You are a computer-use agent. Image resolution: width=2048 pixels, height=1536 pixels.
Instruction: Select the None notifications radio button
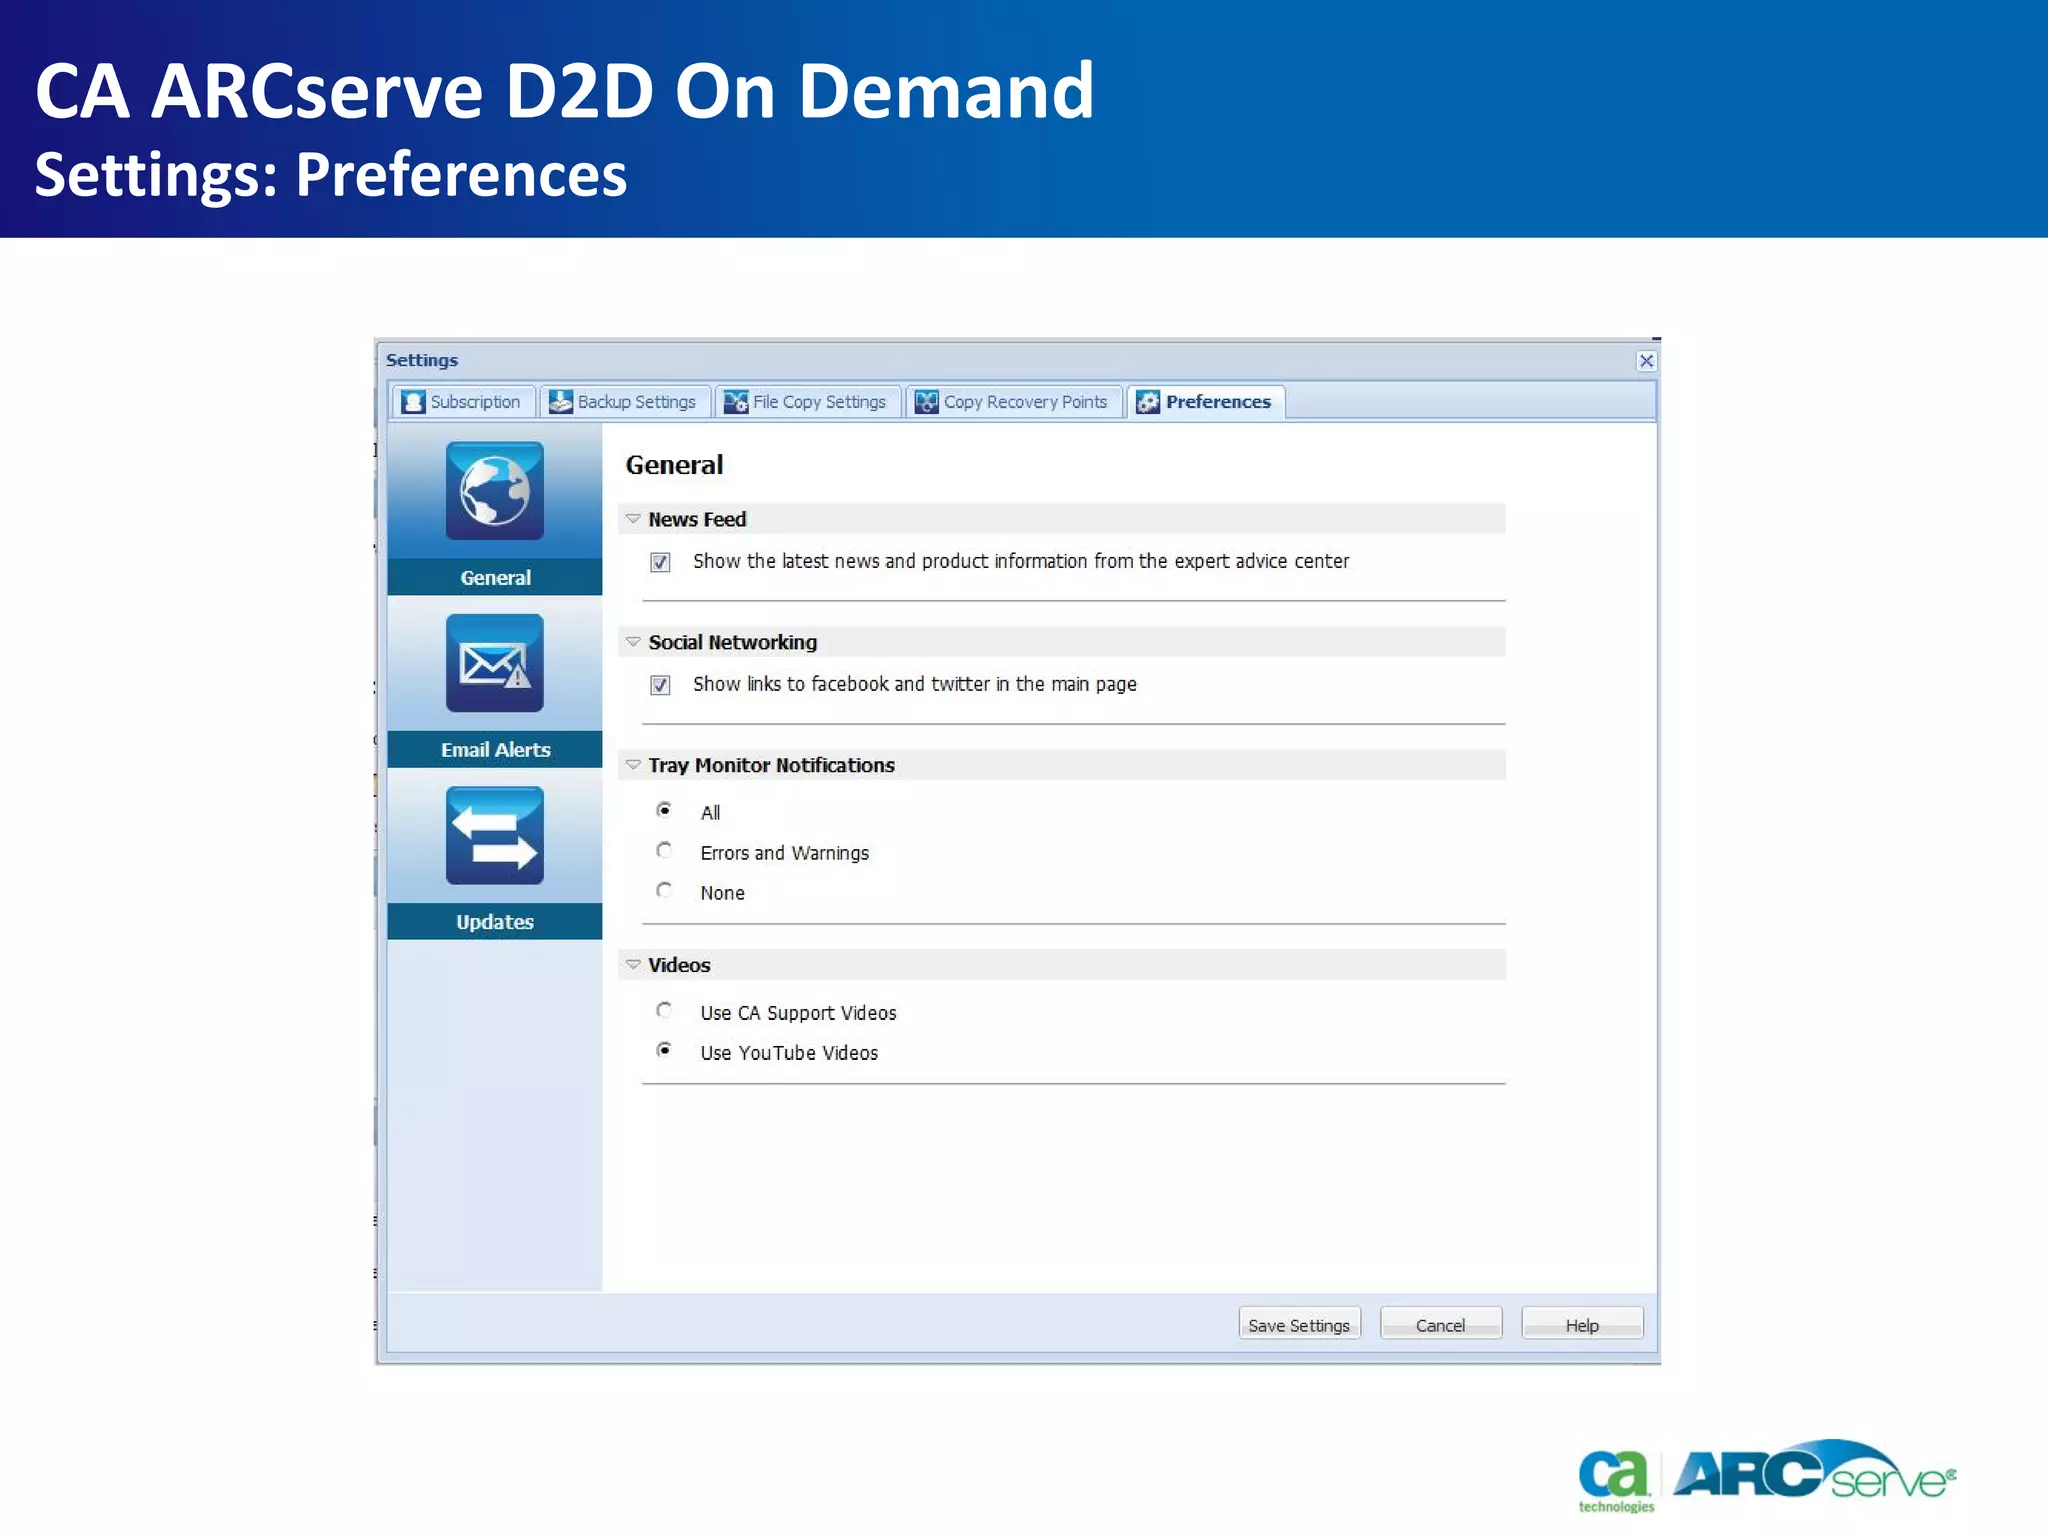(x=664, y=890)
